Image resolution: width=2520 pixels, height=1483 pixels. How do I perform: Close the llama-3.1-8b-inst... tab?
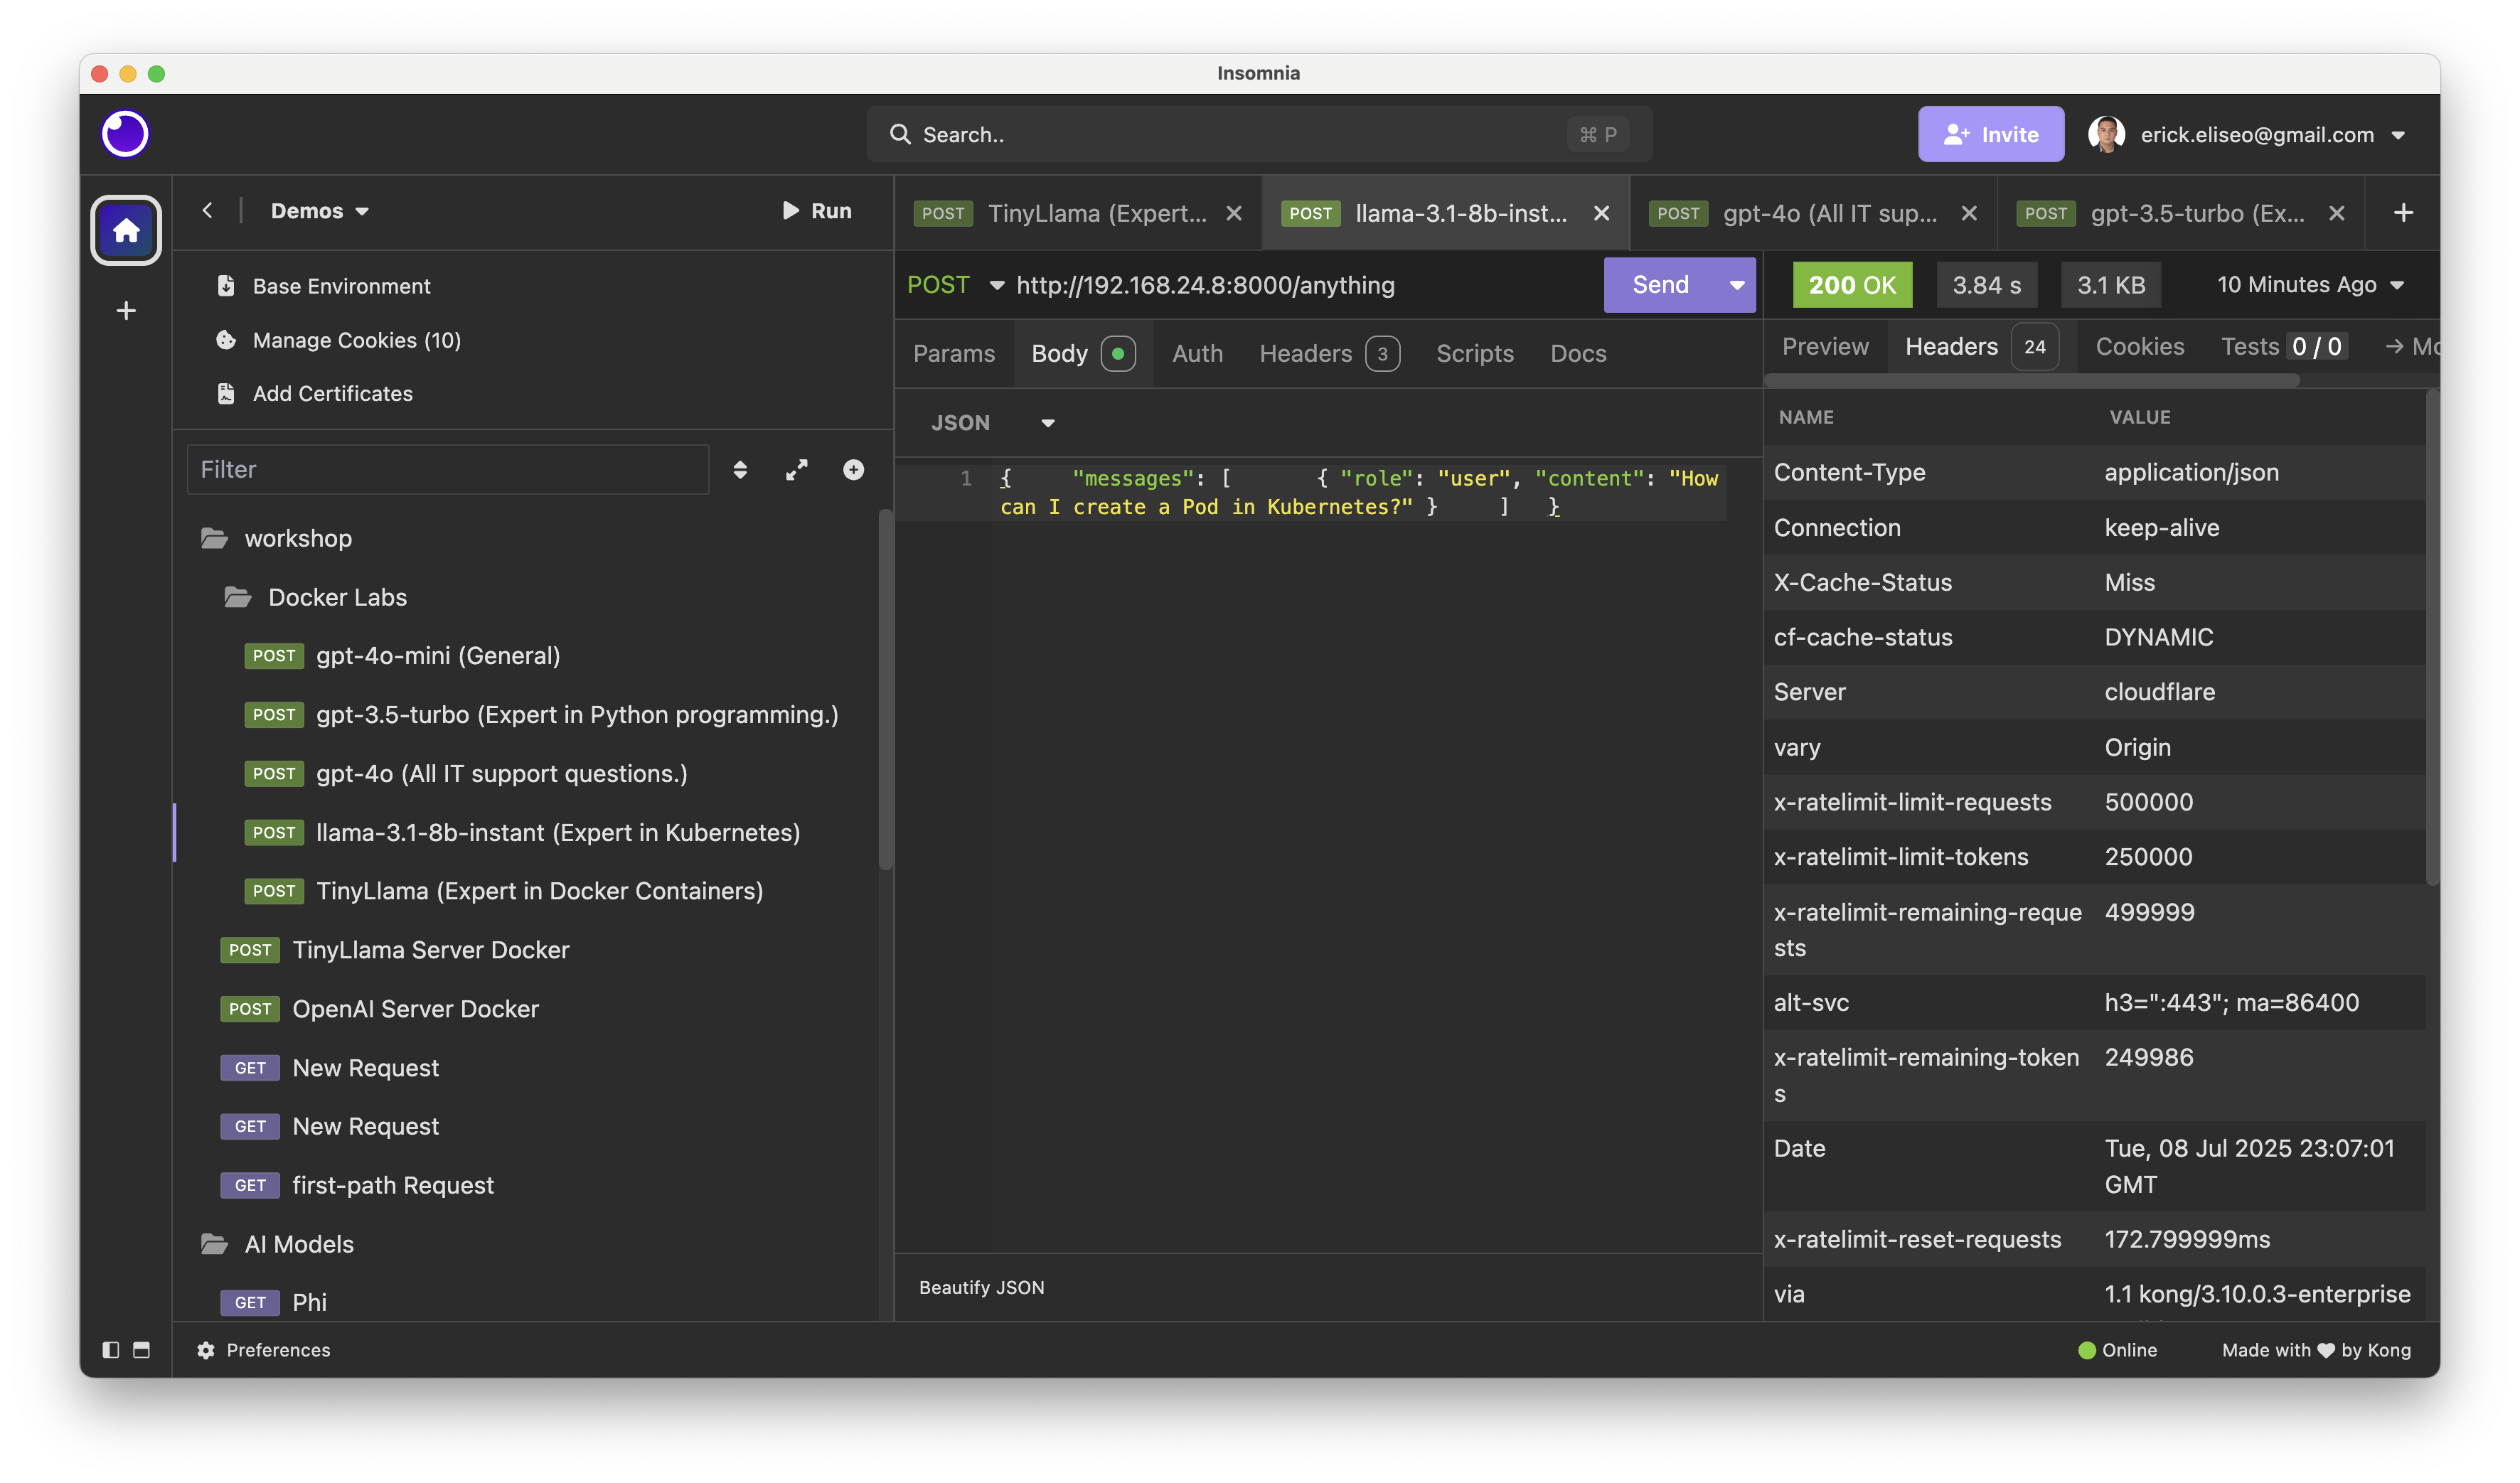(x=1601, y=213)
